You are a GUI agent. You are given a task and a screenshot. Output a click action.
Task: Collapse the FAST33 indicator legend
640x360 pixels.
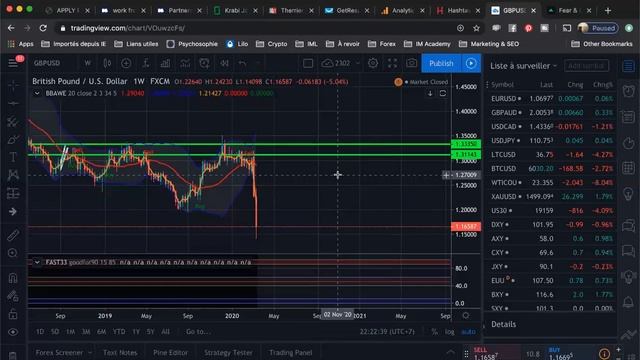click(x=37, y=262)
